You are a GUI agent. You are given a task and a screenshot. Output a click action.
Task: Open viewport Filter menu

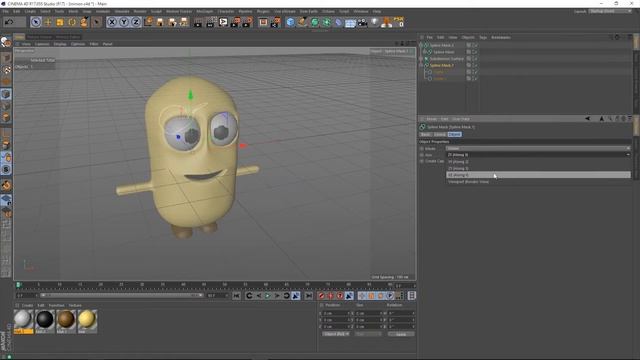coord(94,44)
